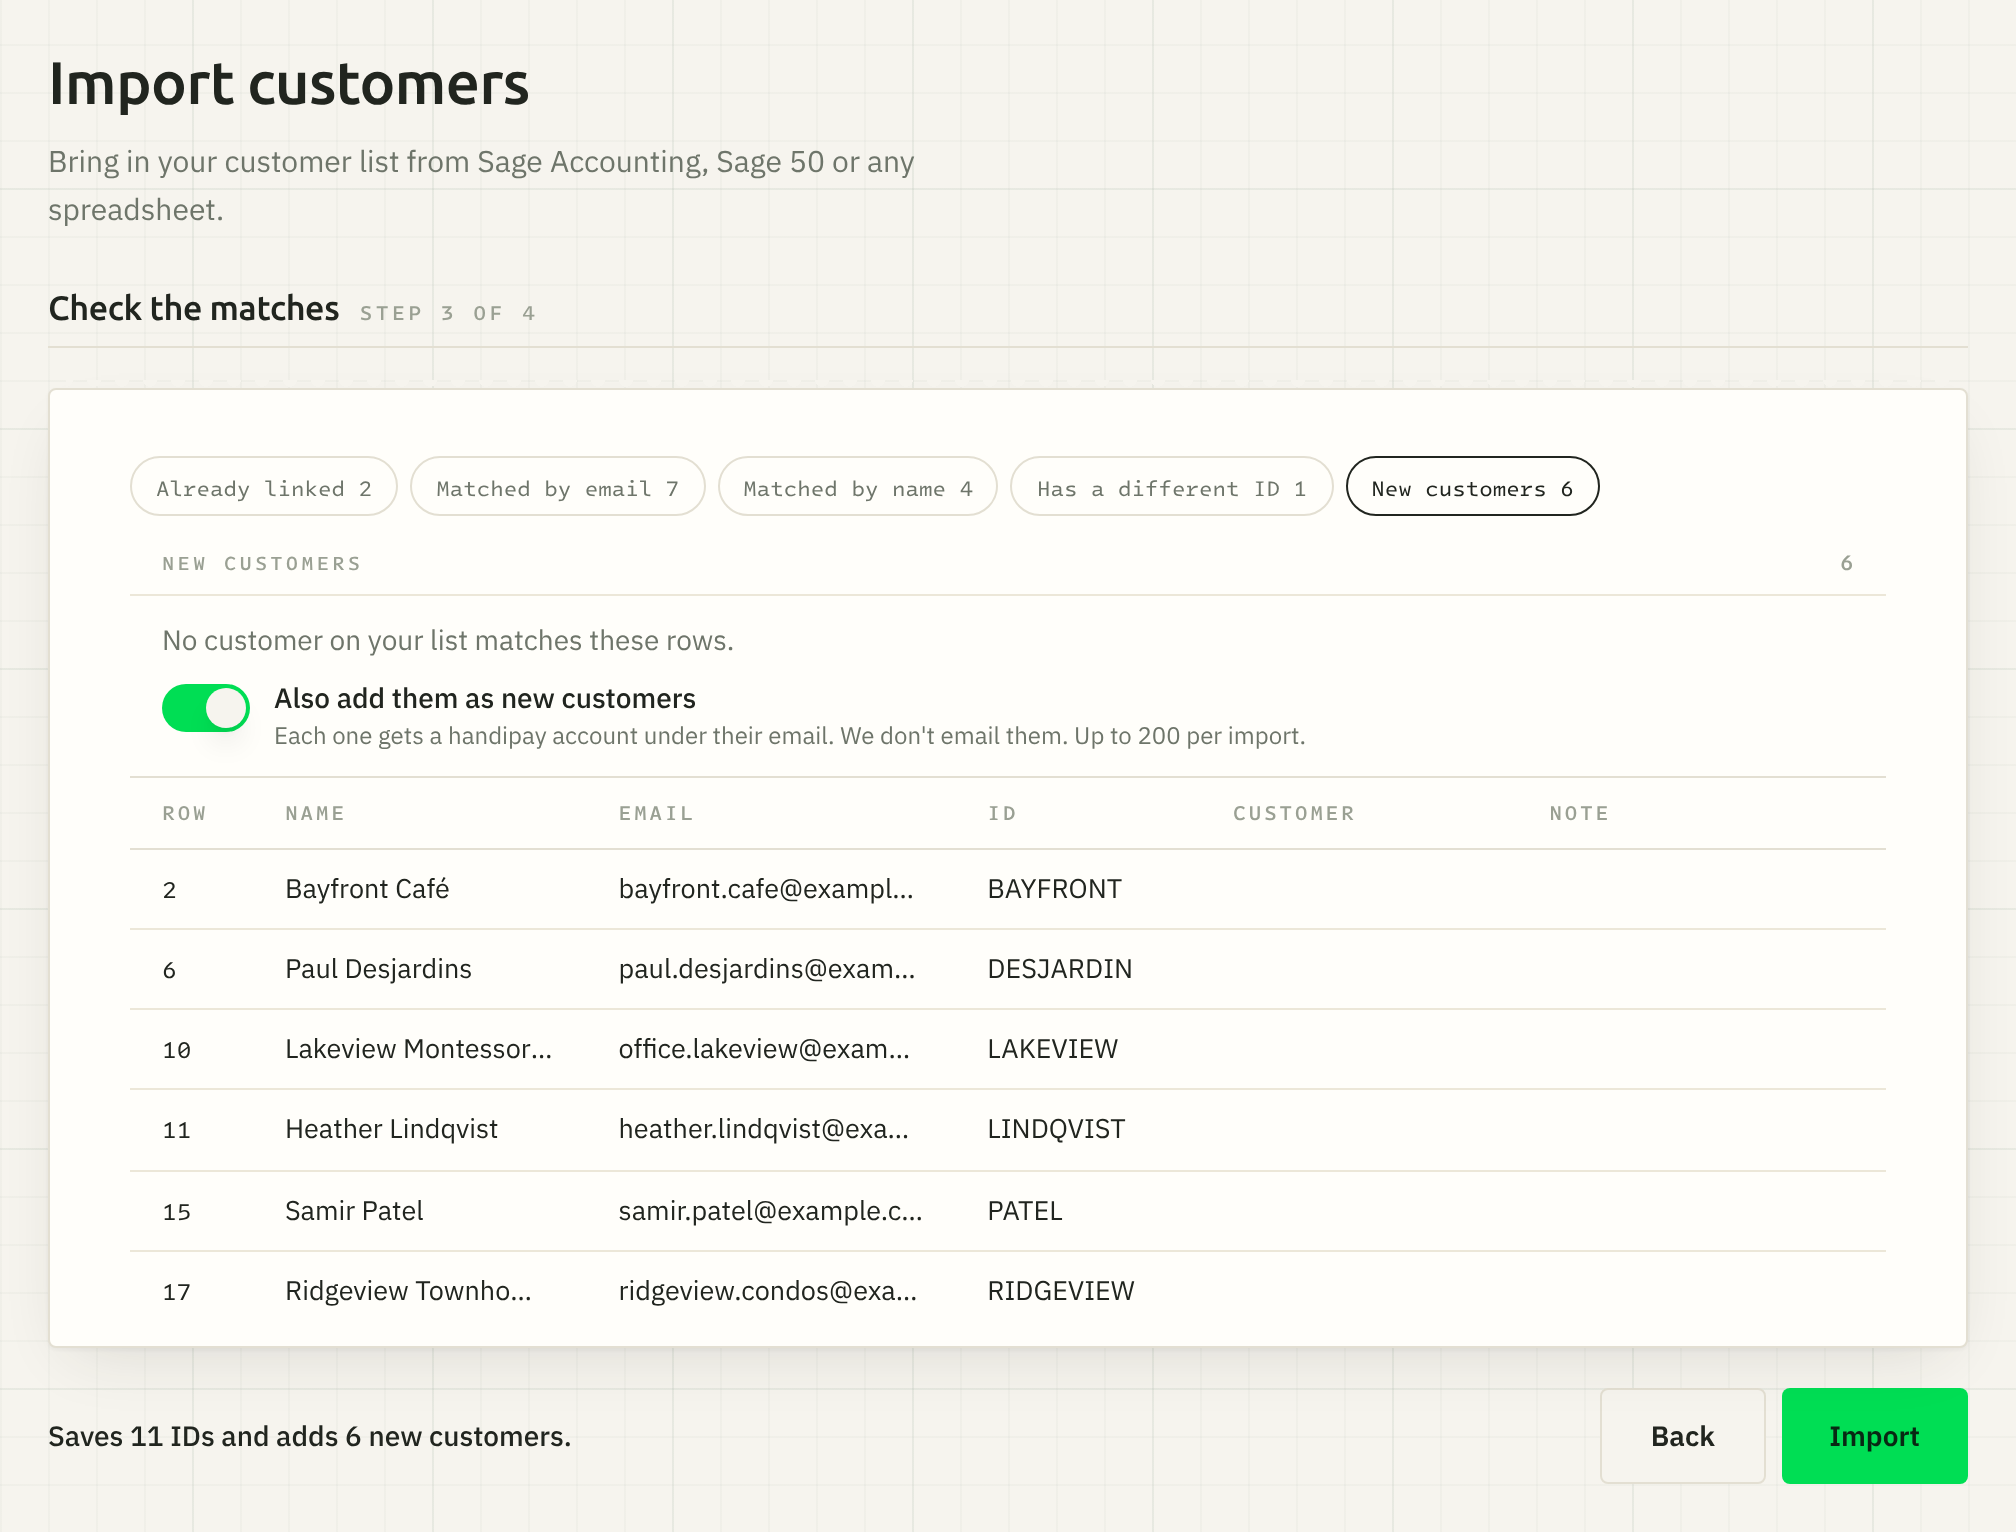Click the 'STEP 3 OF 4' indicator
2016x1532 pixels.
tap(448, 313)
